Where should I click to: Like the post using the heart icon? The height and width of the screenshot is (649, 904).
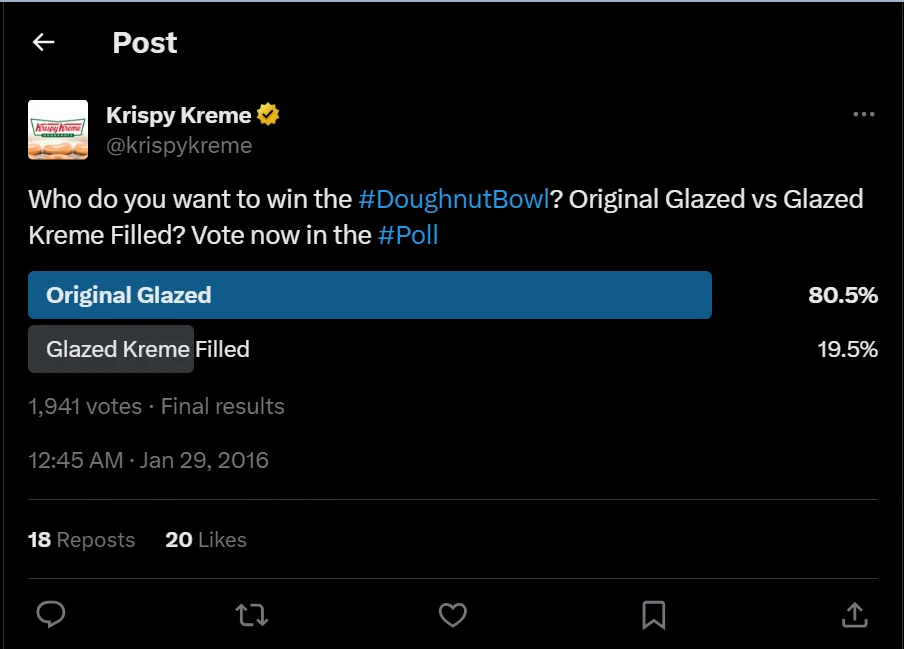tap(453, 615)
